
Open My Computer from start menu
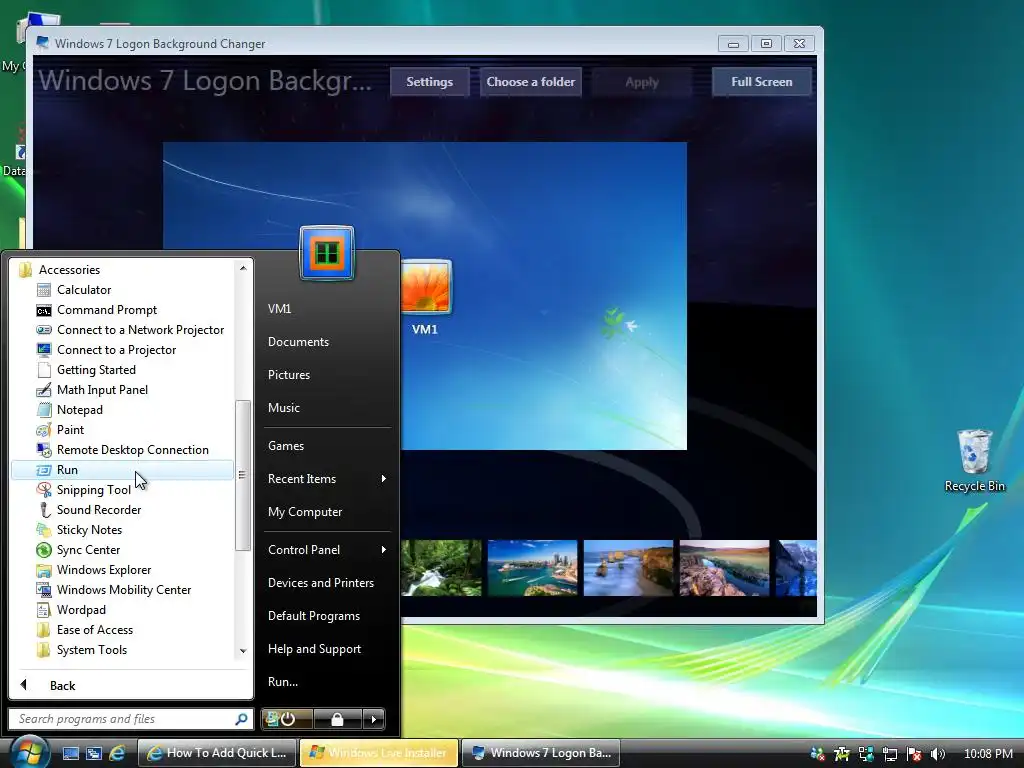(x=305, y=512)
